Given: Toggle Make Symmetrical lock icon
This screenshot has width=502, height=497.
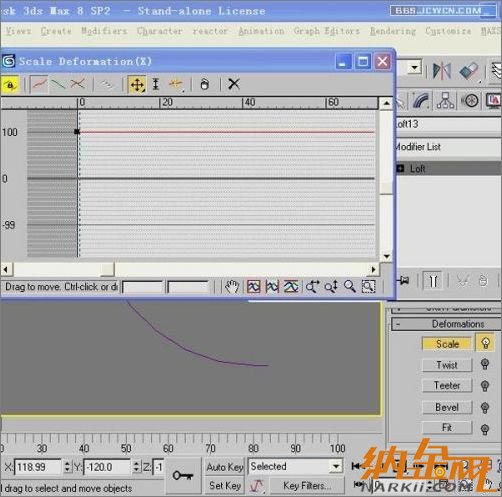Looking at the screenshot, I should click(x=10, y=84).
